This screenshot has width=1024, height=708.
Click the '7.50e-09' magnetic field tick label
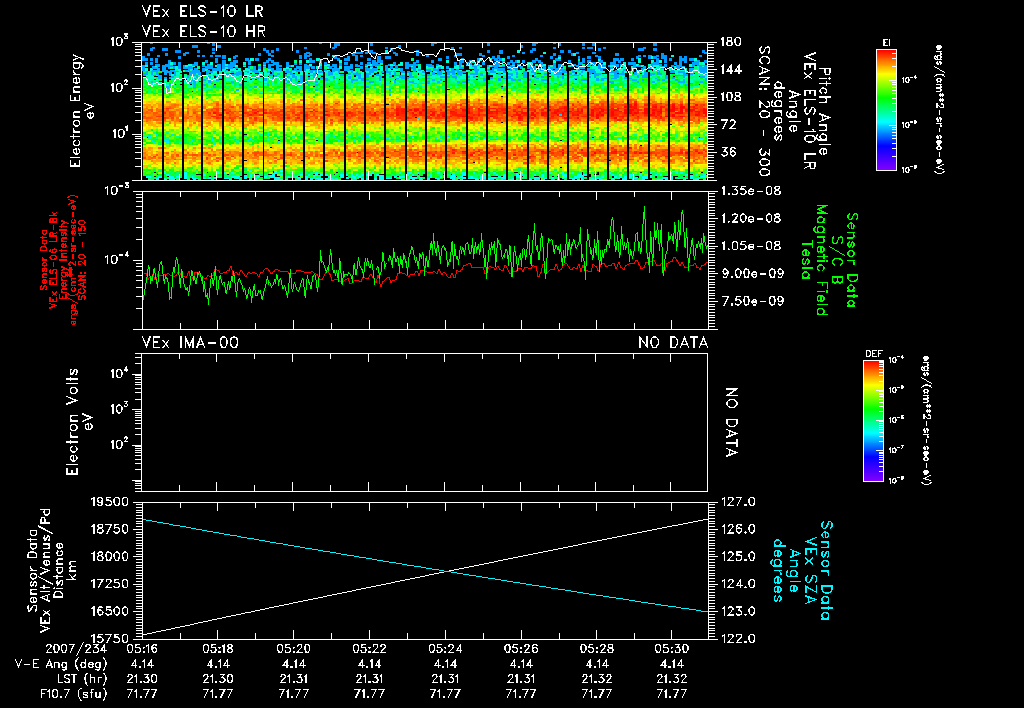[x=750, y=300]
